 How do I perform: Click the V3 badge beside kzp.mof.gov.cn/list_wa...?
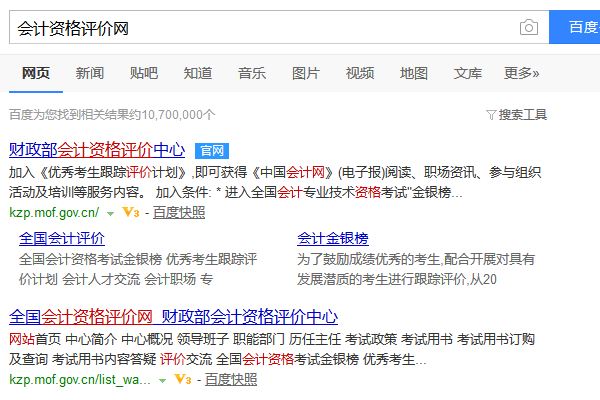coord(183,379)
